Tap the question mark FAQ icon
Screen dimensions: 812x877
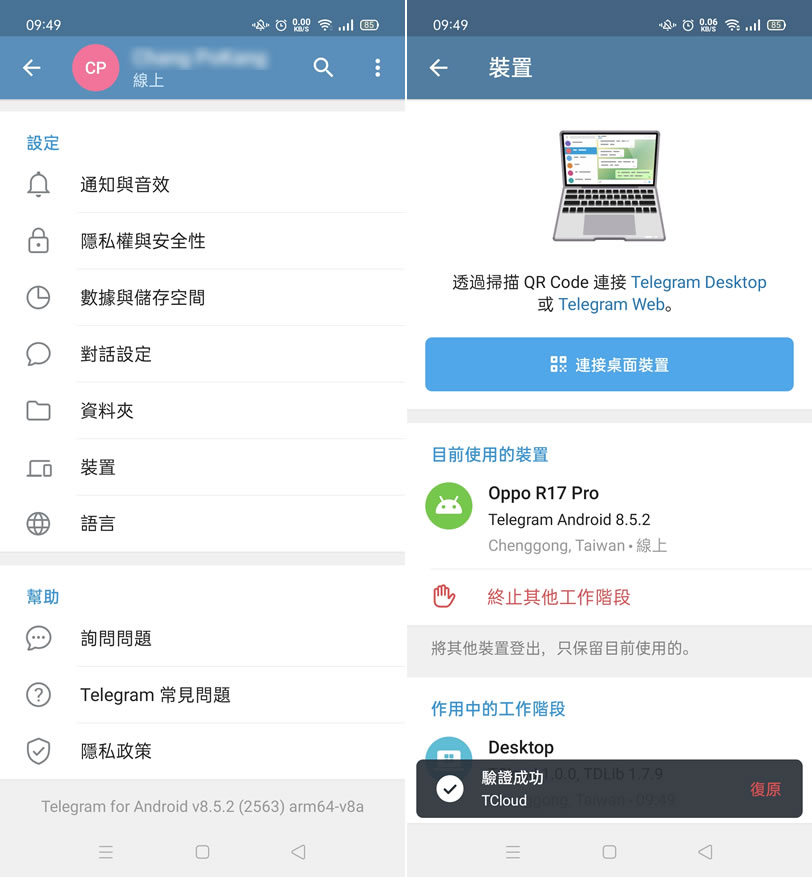coord(39,695)
